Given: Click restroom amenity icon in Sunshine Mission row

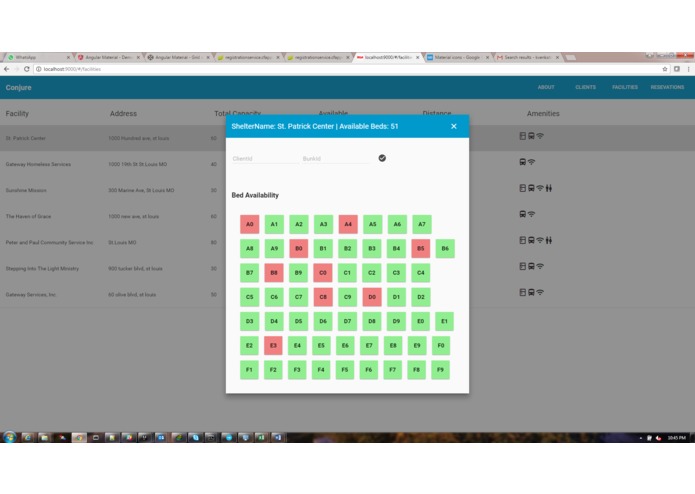Looking at the screenshot, I should pyautogui.click(x=549, y=188).
